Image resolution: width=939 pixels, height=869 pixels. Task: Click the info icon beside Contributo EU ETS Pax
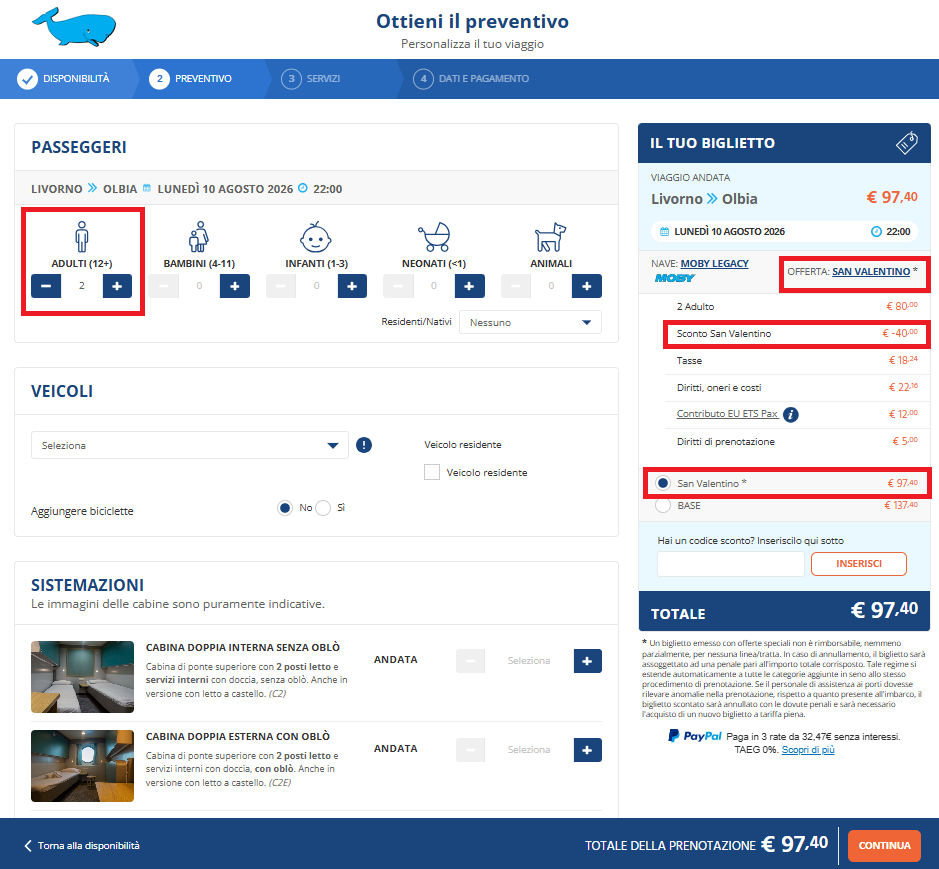tap(791, 414)
